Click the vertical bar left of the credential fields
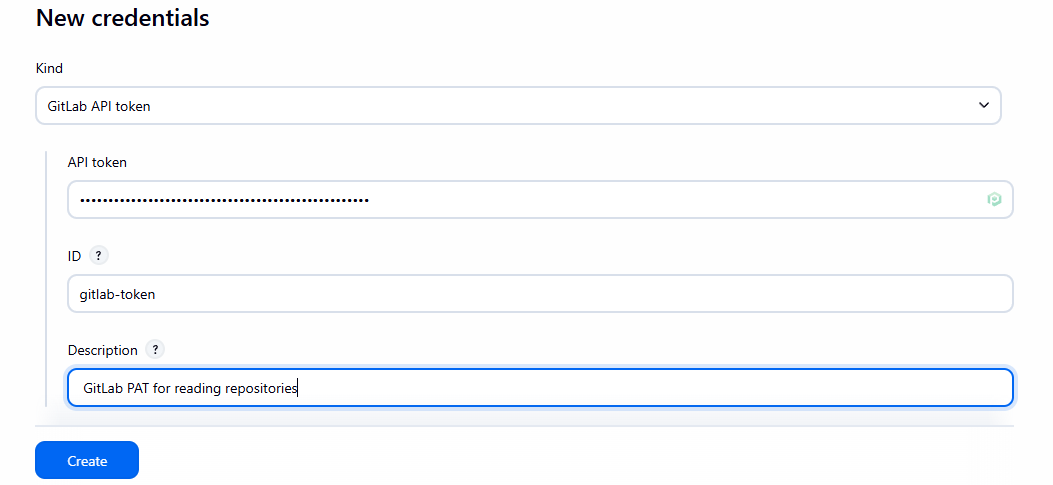This screenshot has height=485, width=1053. coord(47,279)
